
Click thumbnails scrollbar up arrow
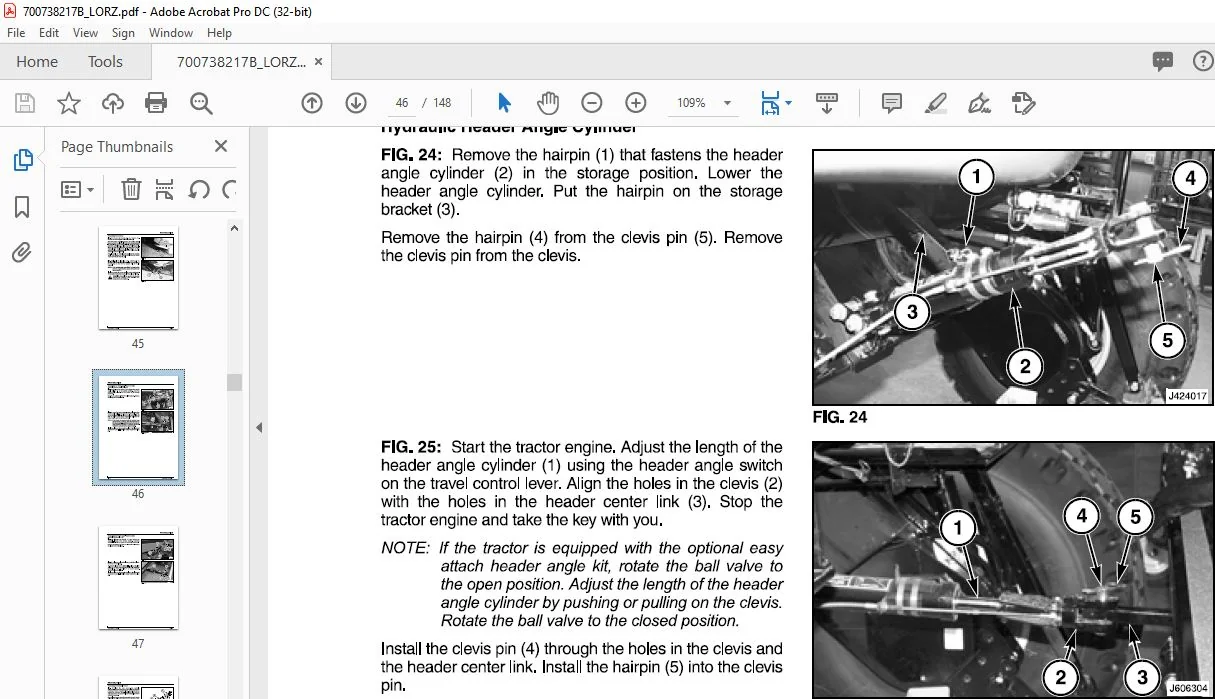[x=234, y=228]
